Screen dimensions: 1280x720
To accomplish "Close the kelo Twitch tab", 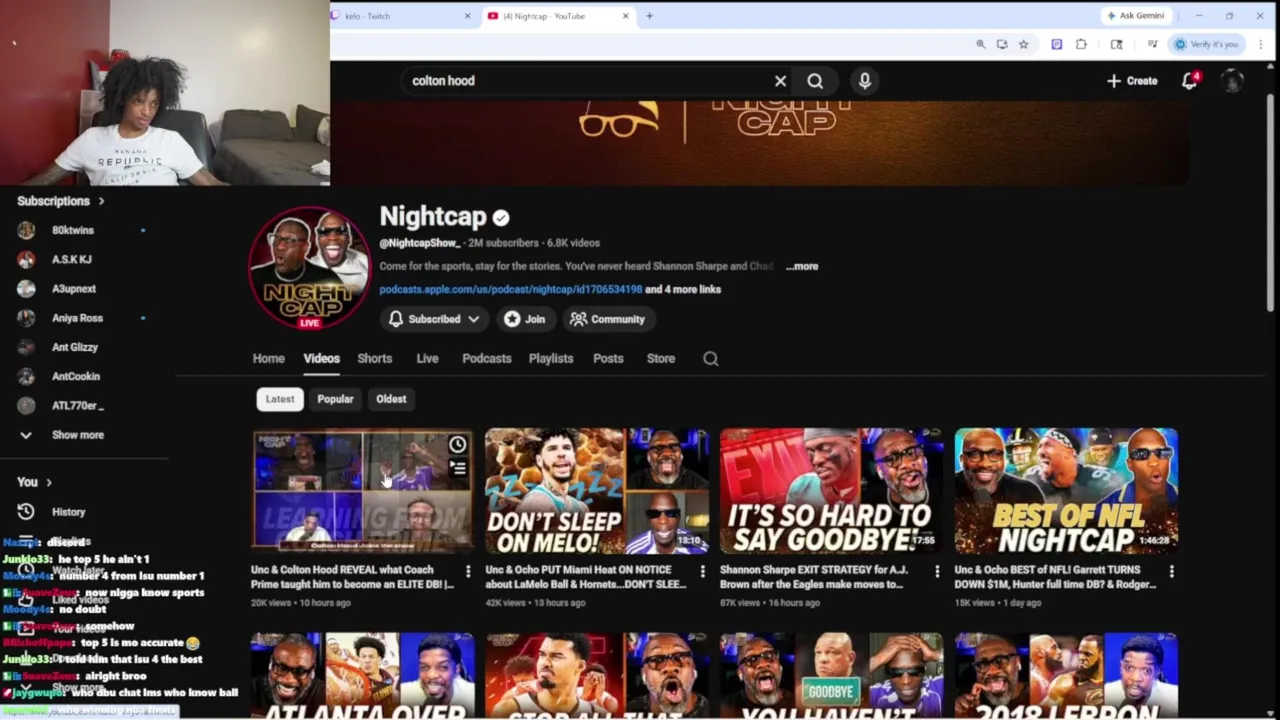I will tap(467, 16).
